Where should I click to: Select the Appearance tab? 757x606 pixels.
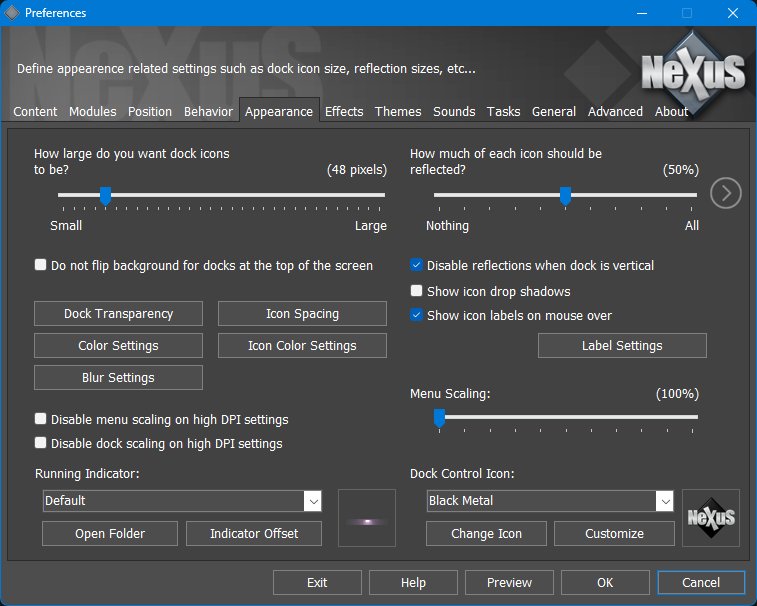pyautogui.click(x=279, y=112)
